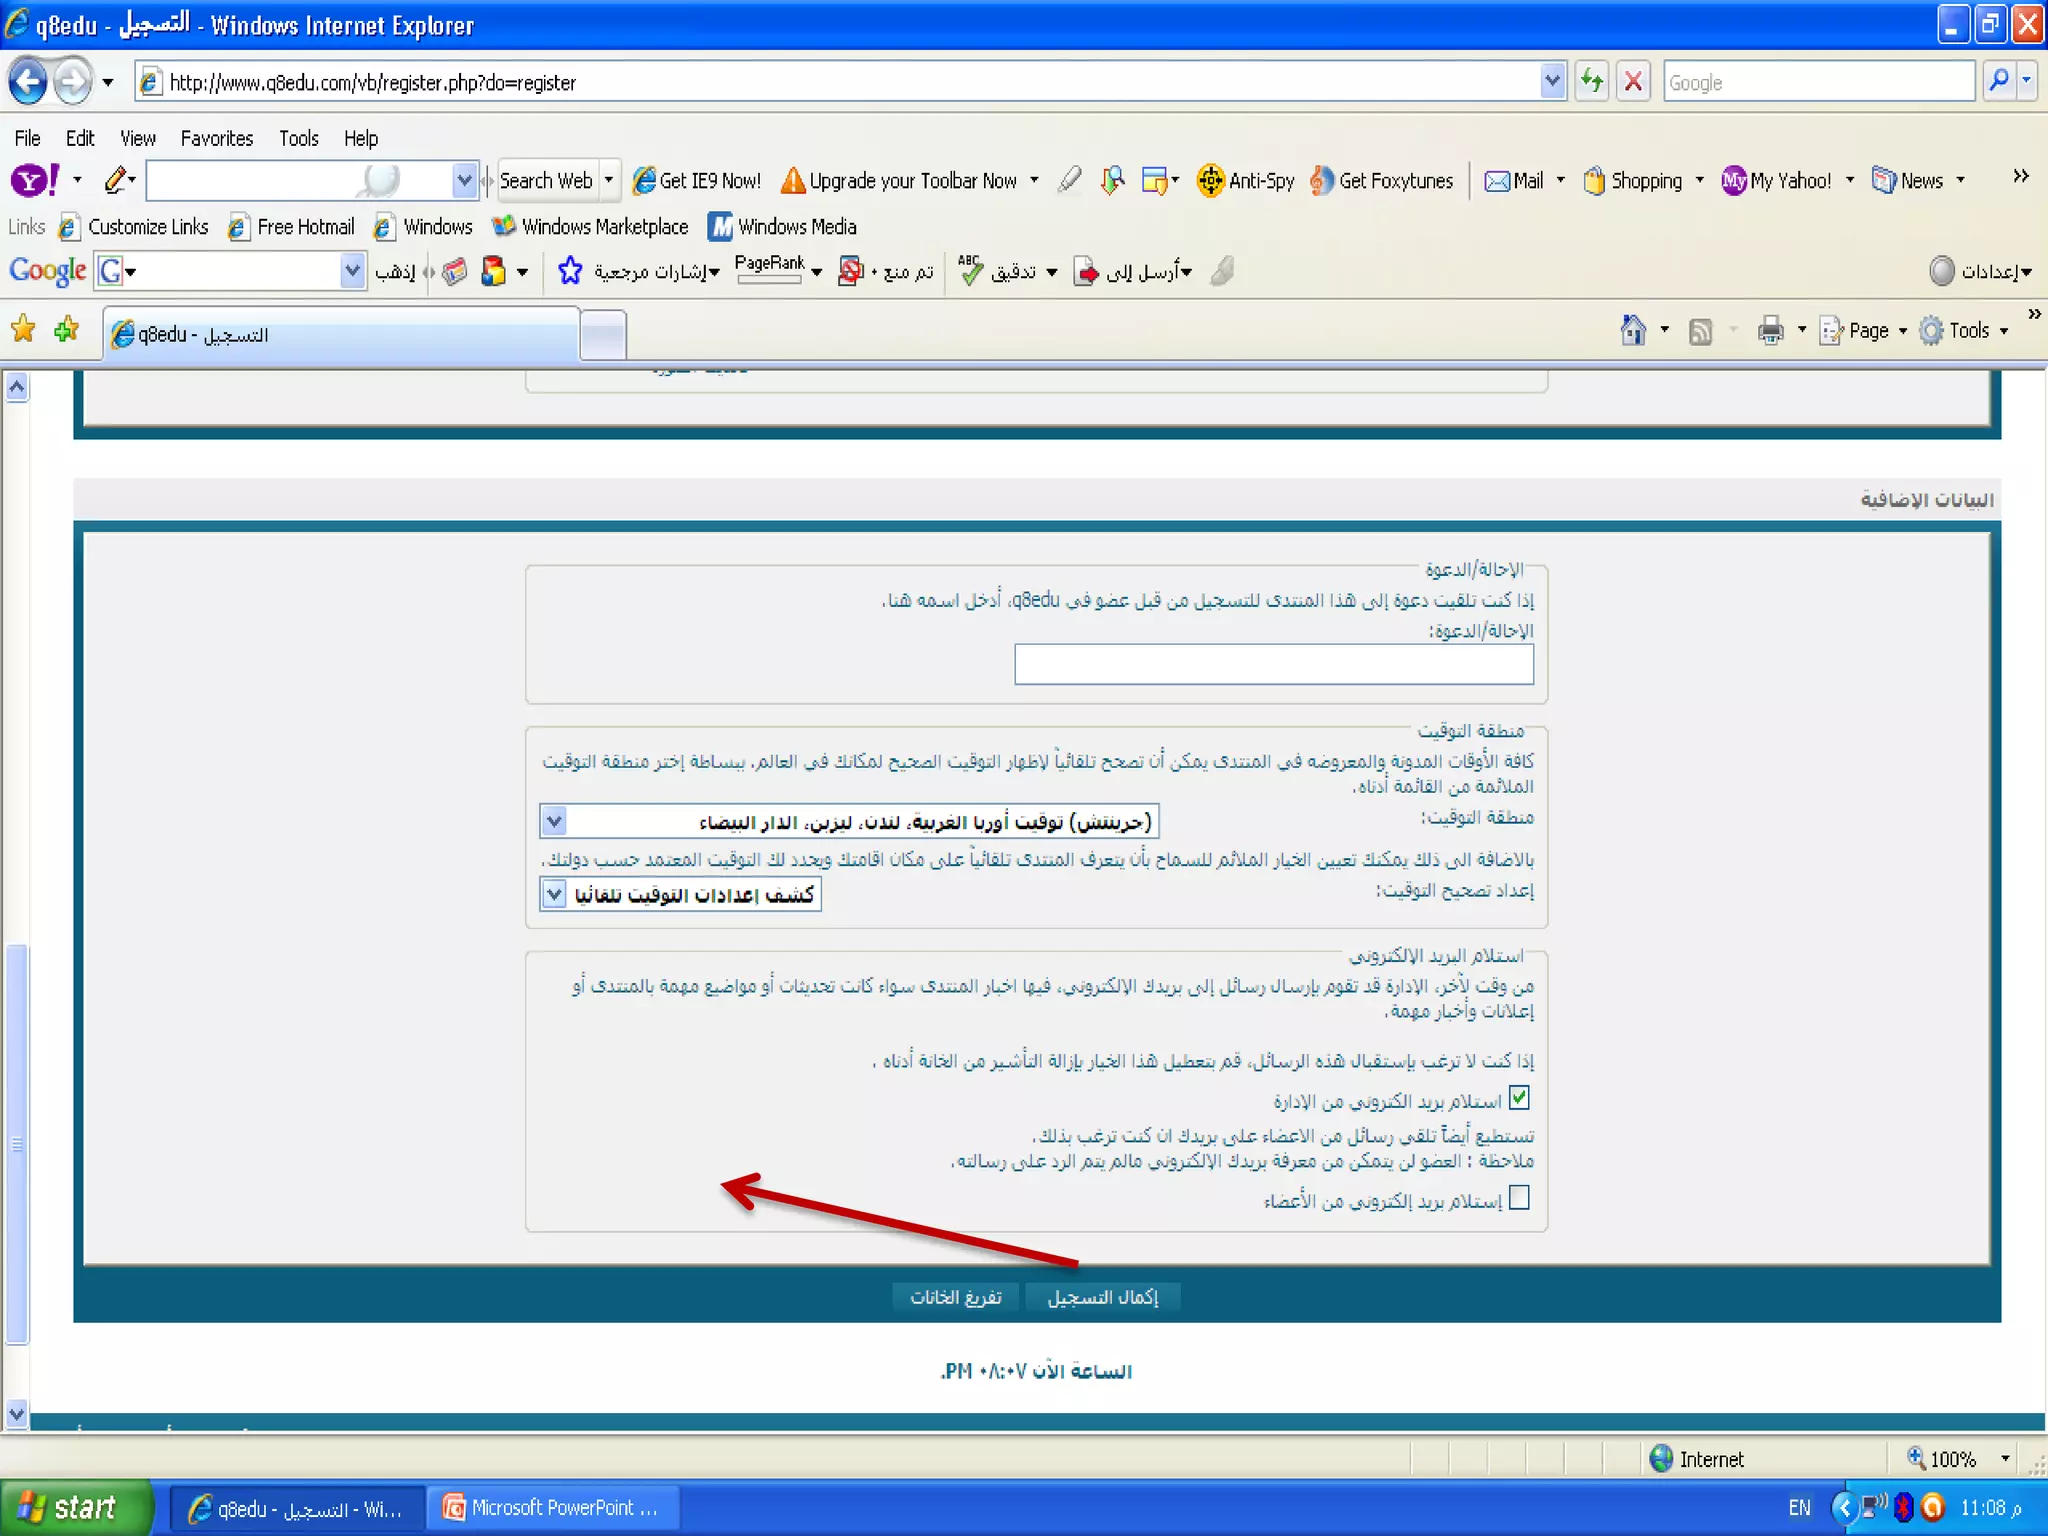2048x1536 pixels.
Task: Expand the time zone dropdown list
Action: pyautogui.click(x=554, y=821)
